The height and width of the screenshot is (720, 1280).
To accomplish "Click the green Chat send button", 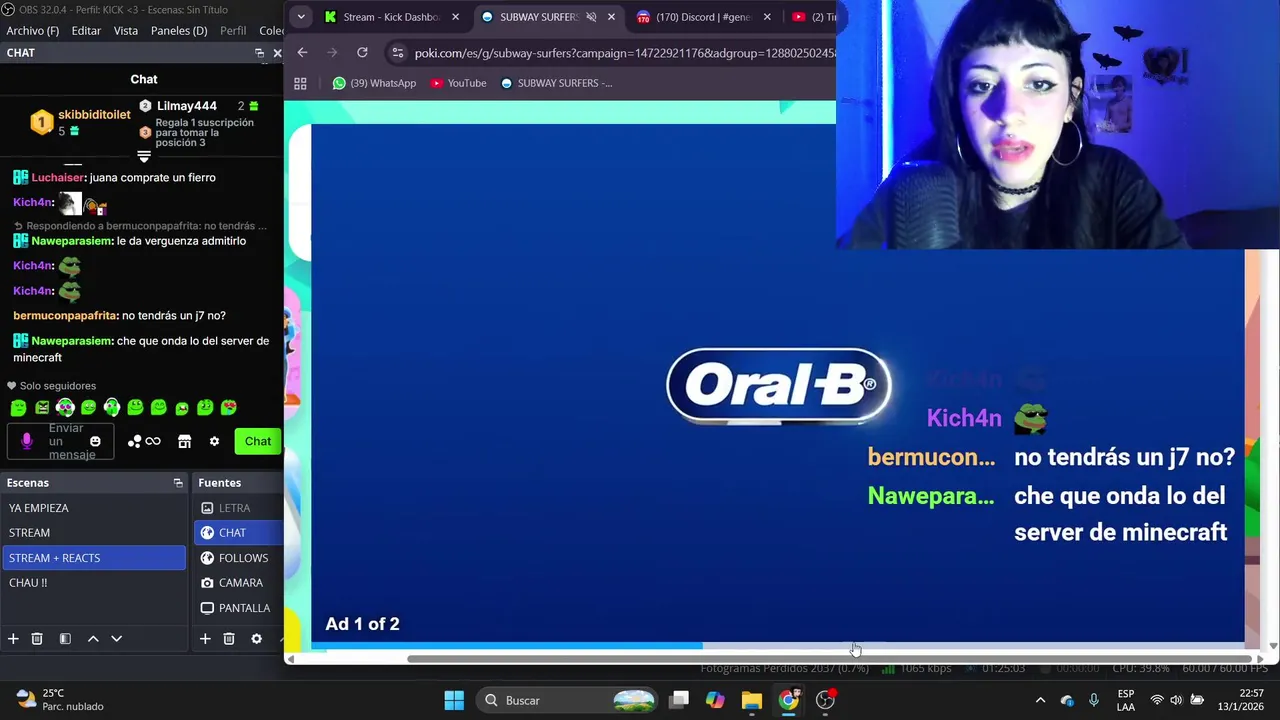I will point(258,441).
